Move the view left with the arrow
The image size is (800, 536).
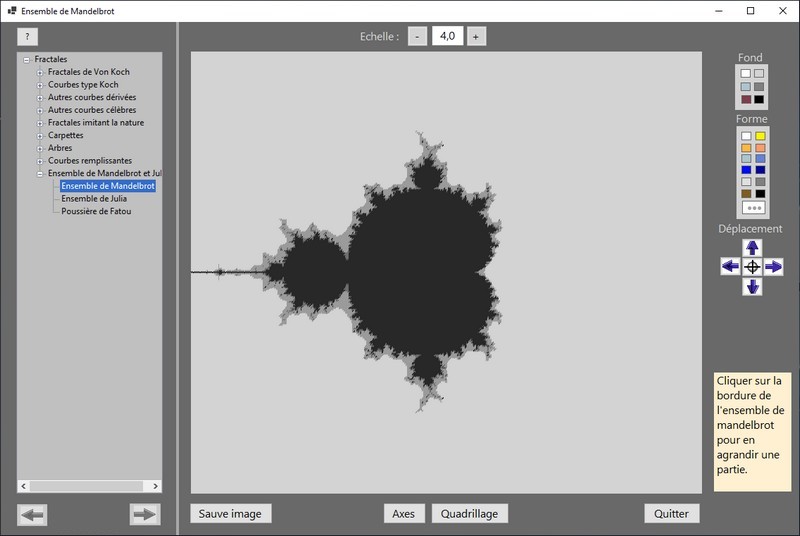point(730,266)
